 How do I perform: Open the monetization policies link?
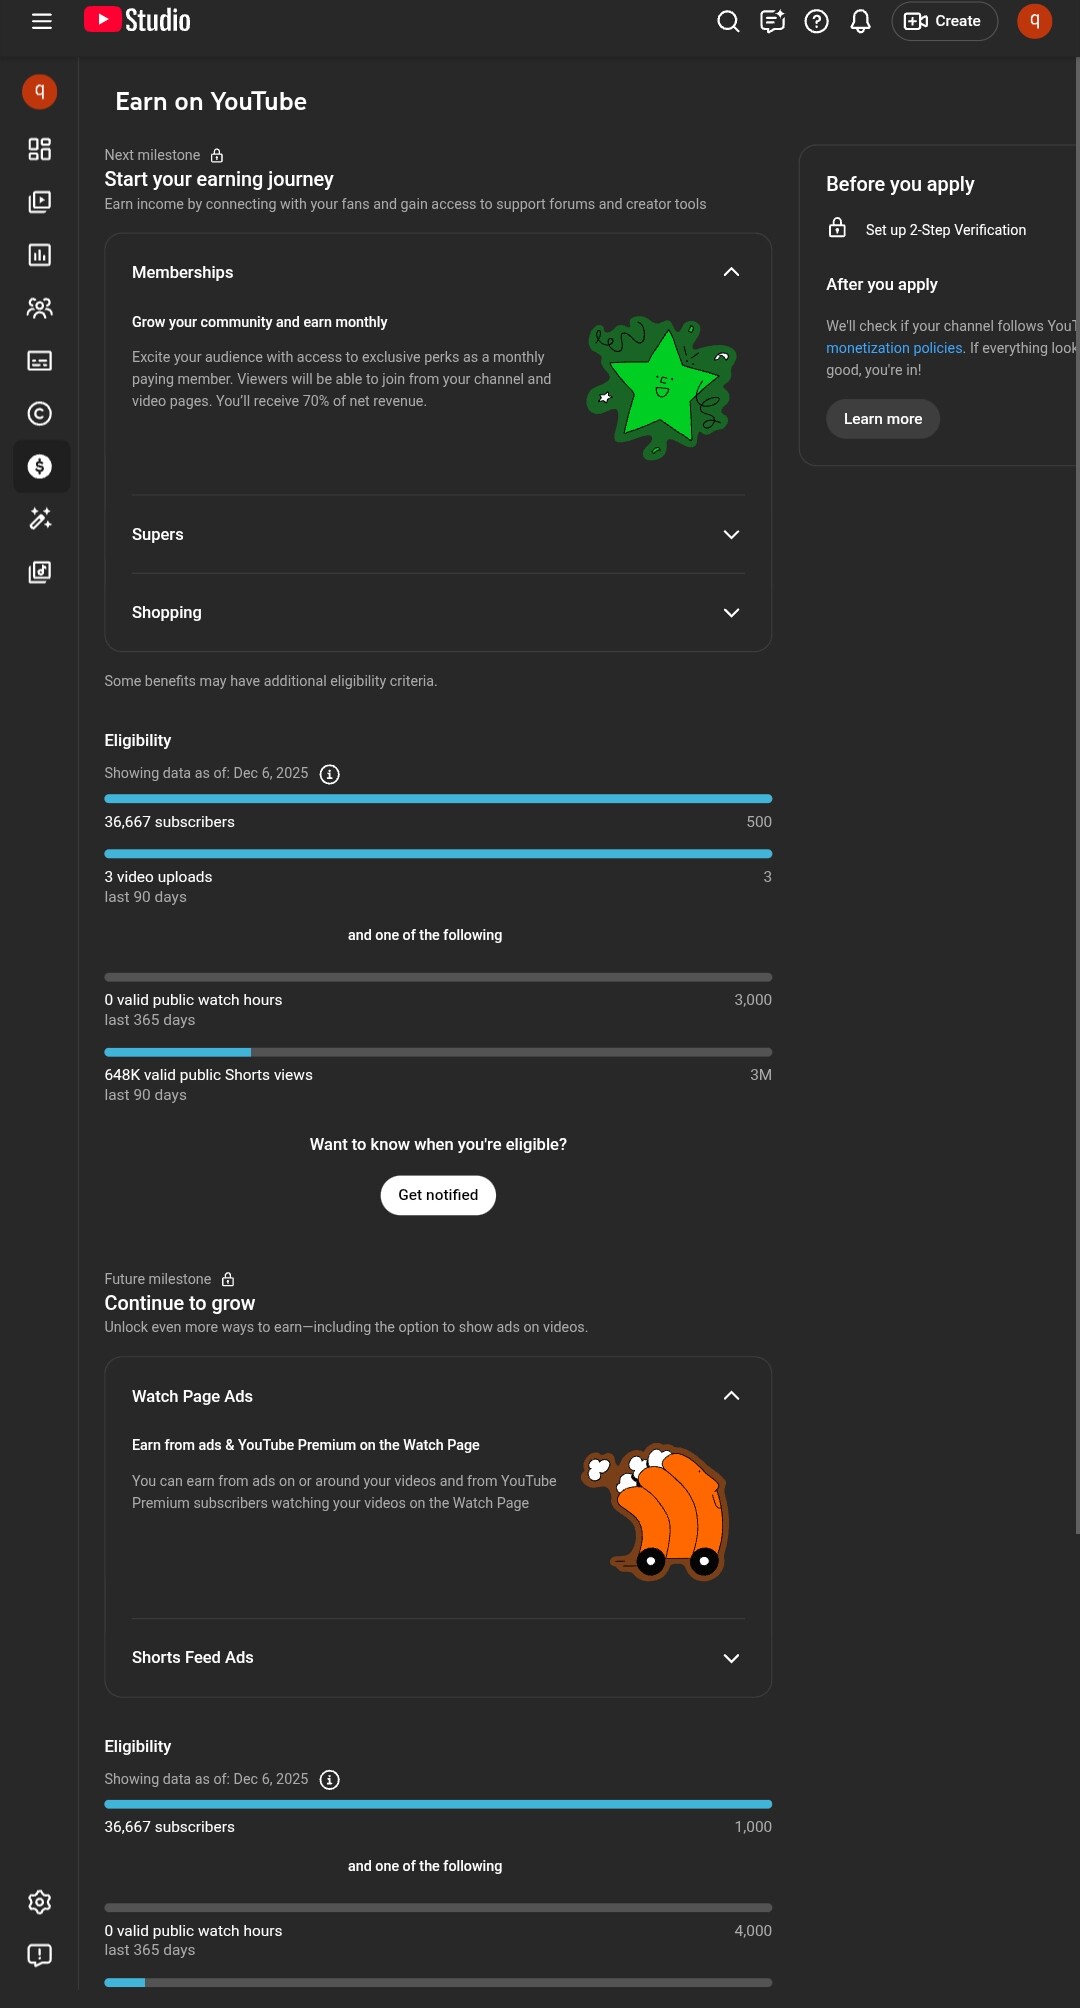coord(894,348)
